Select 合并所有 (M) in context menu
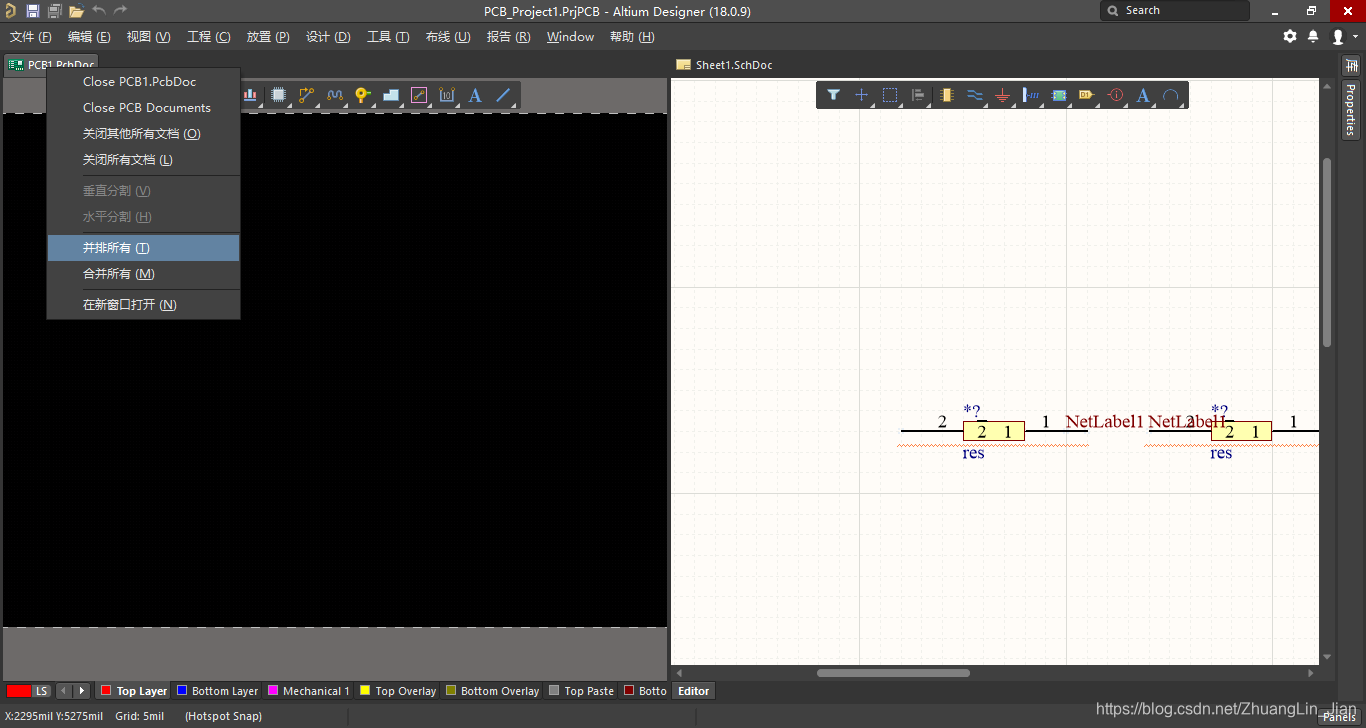 pyautogui.click(x=144, y=274)
